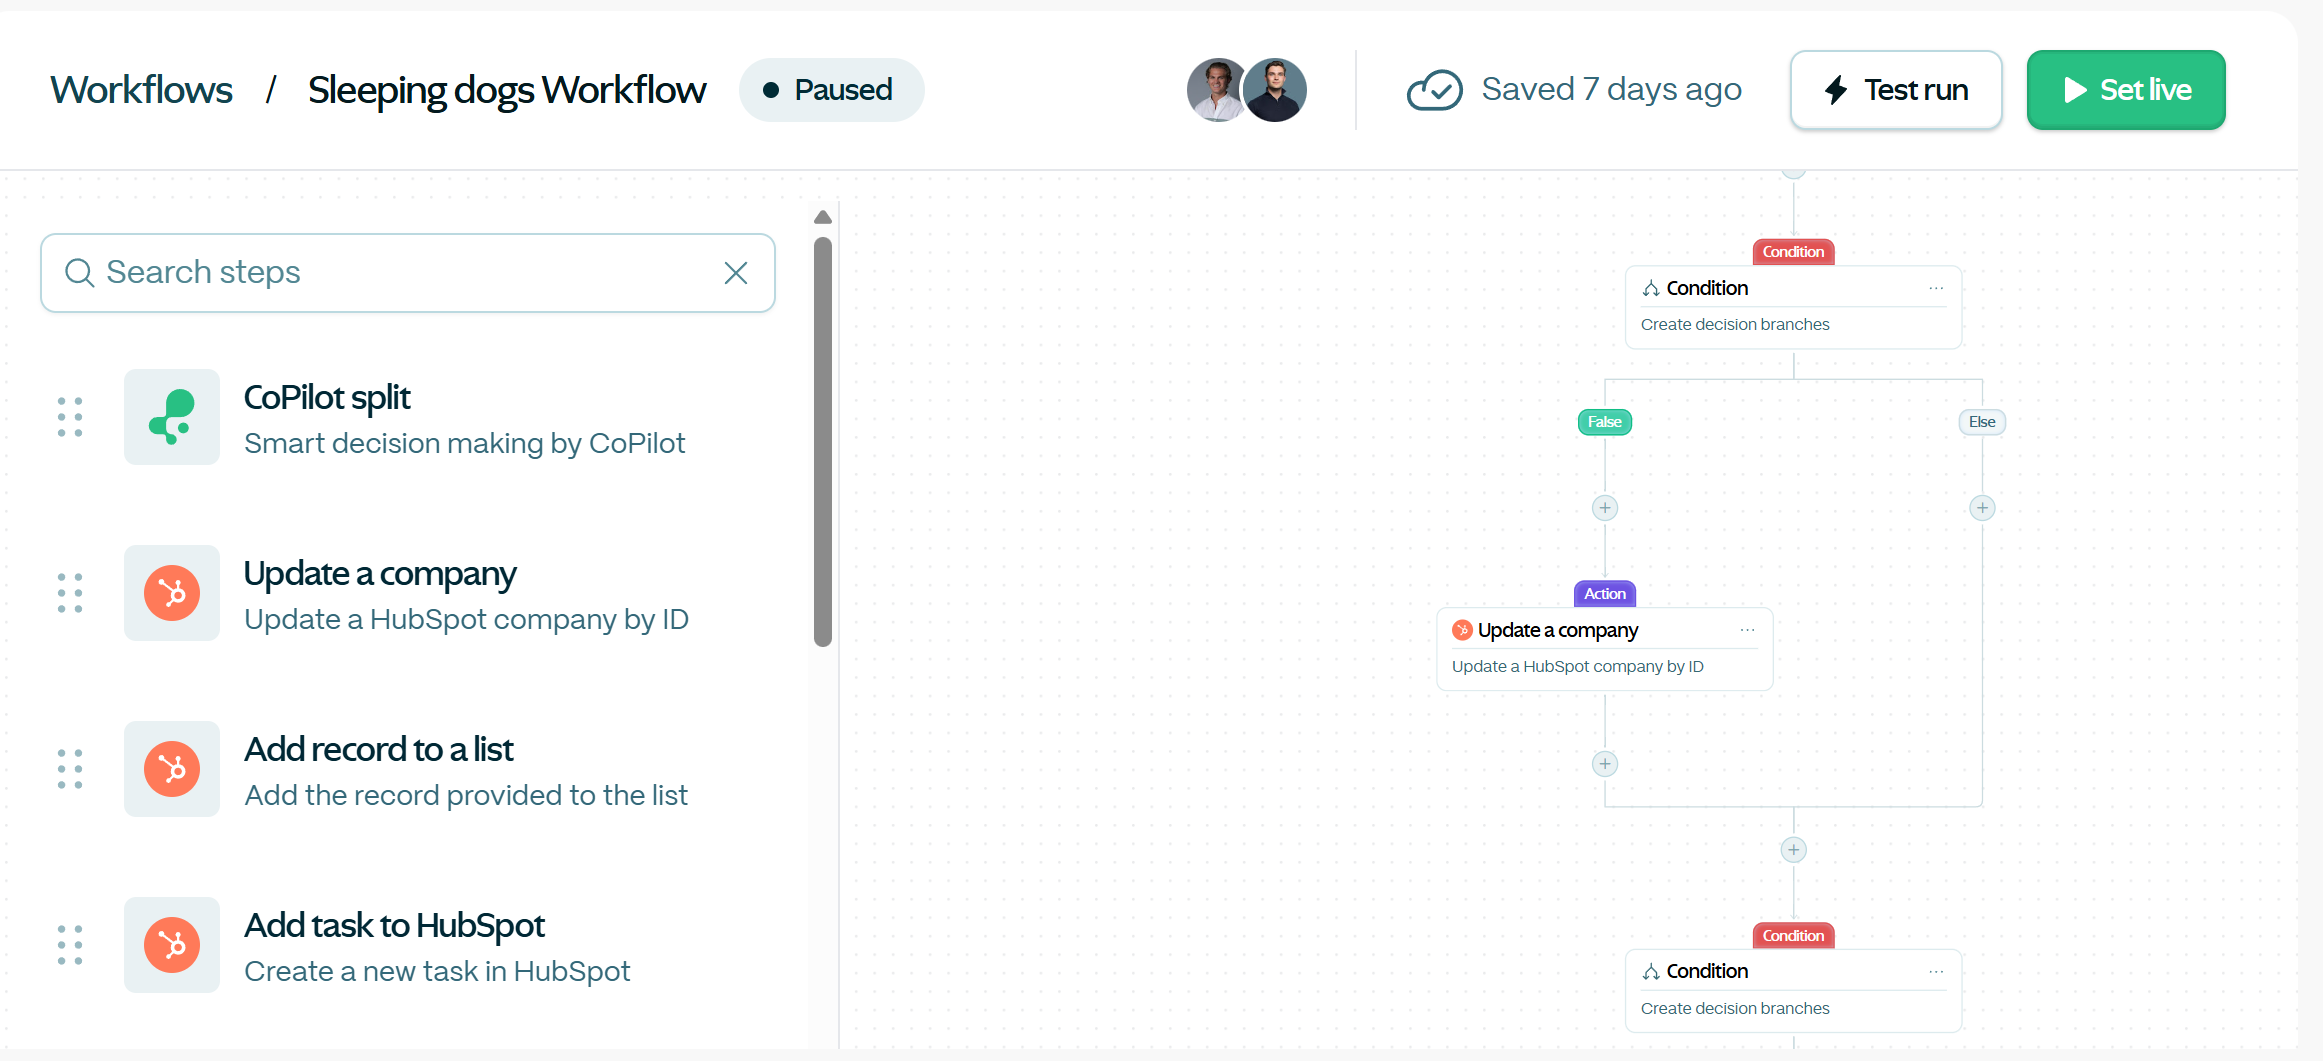Click the plus button under the False branch
Viewport: 2323px width, 1061px height.
click(1605, 508)
